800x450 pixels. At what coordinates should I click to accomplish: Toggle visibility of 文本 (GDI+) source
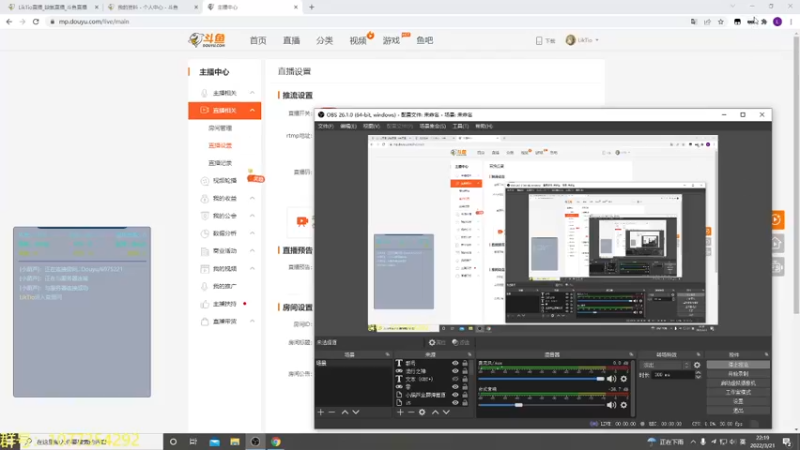455,379
